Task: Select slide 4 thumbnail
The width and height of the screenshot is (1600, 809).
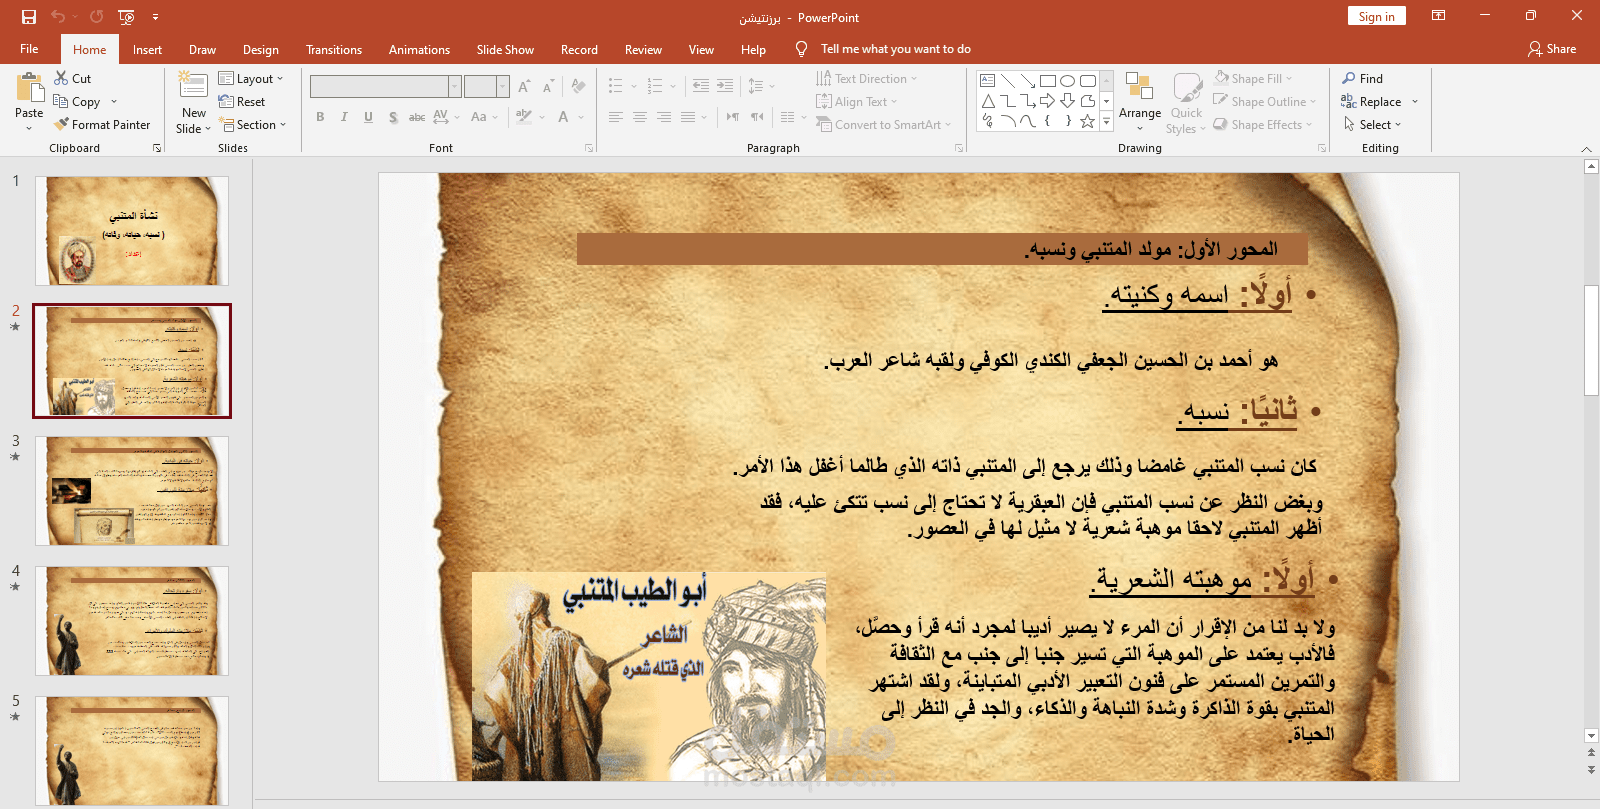Action: click(132, 621)
